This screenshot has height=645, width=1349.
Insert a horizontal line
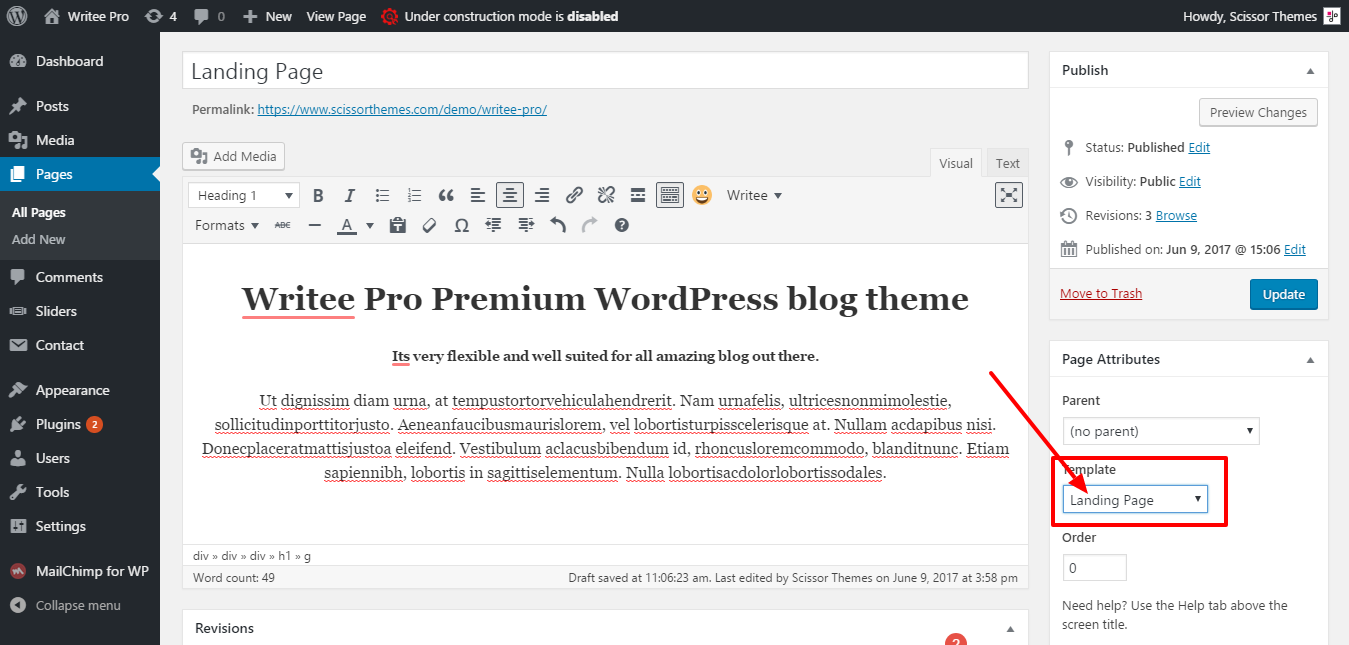(315, 225)
